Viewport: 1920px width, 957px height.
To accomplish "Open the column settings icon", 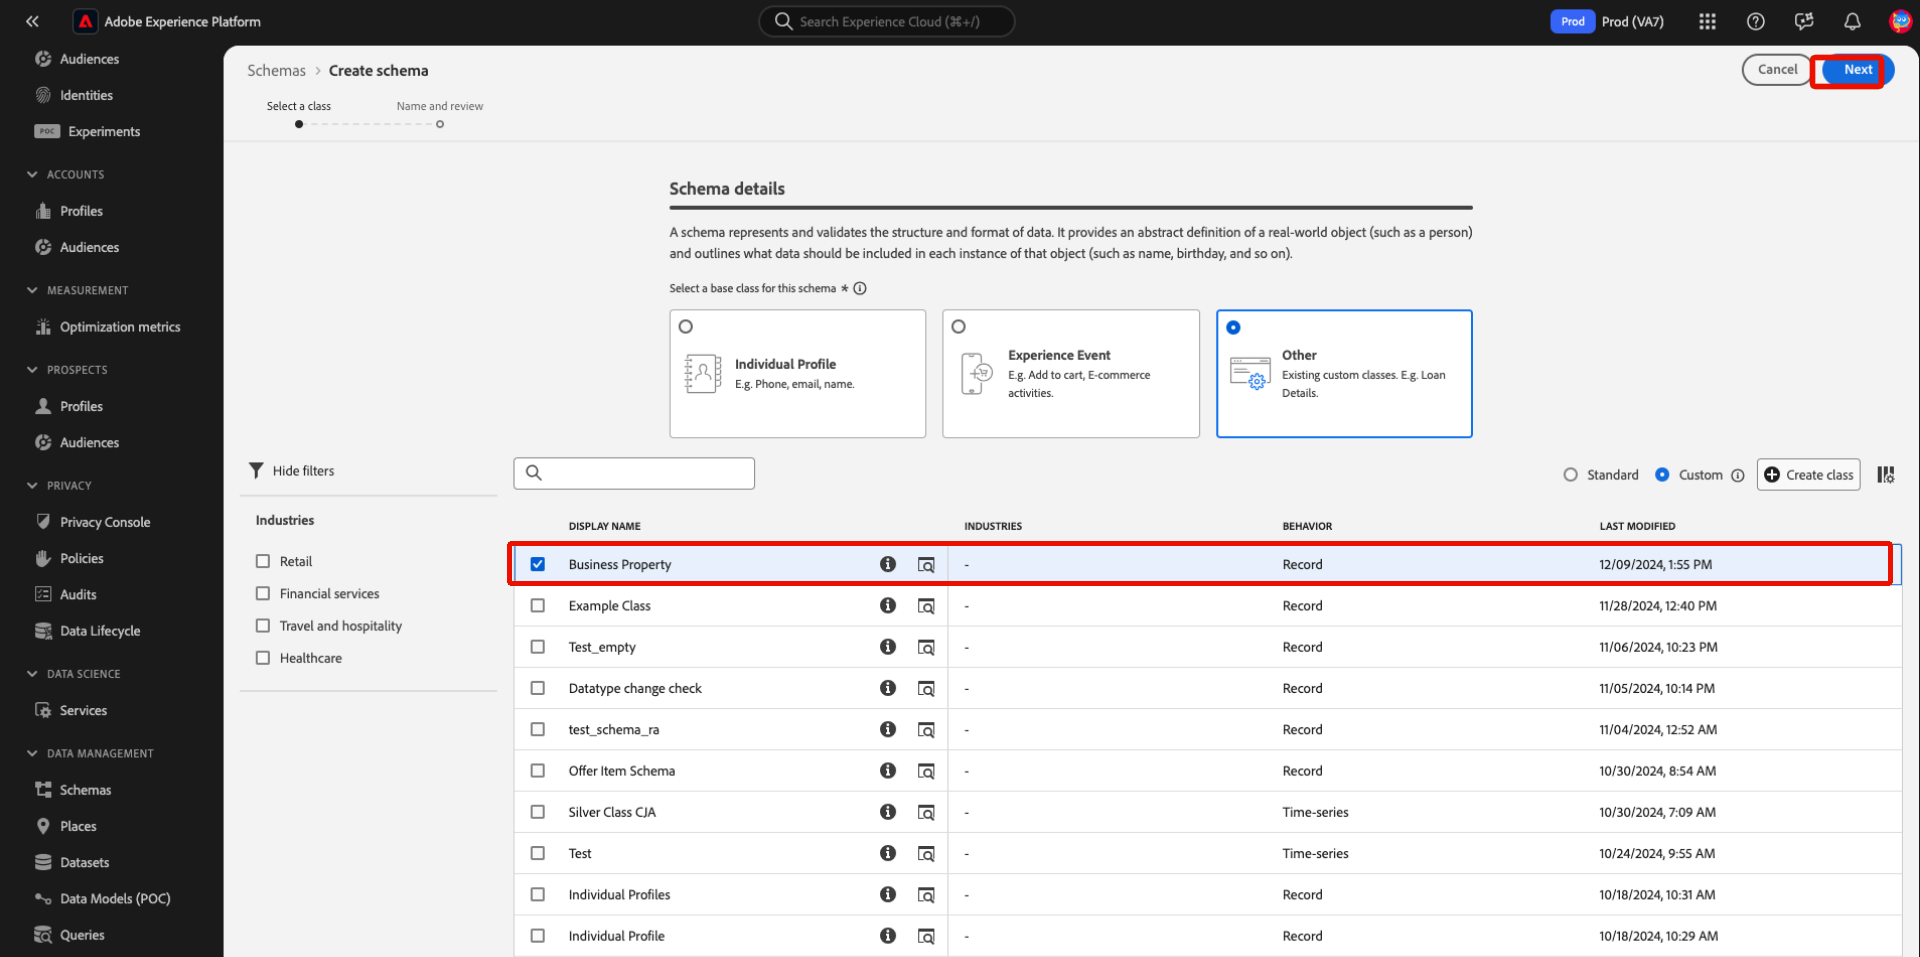I will (1885, 475).
